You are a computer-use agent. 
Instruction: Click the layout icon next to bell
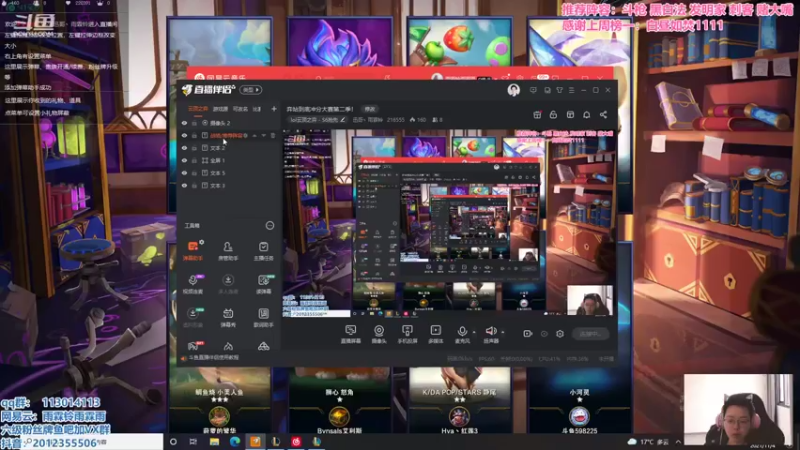point(570,115)
